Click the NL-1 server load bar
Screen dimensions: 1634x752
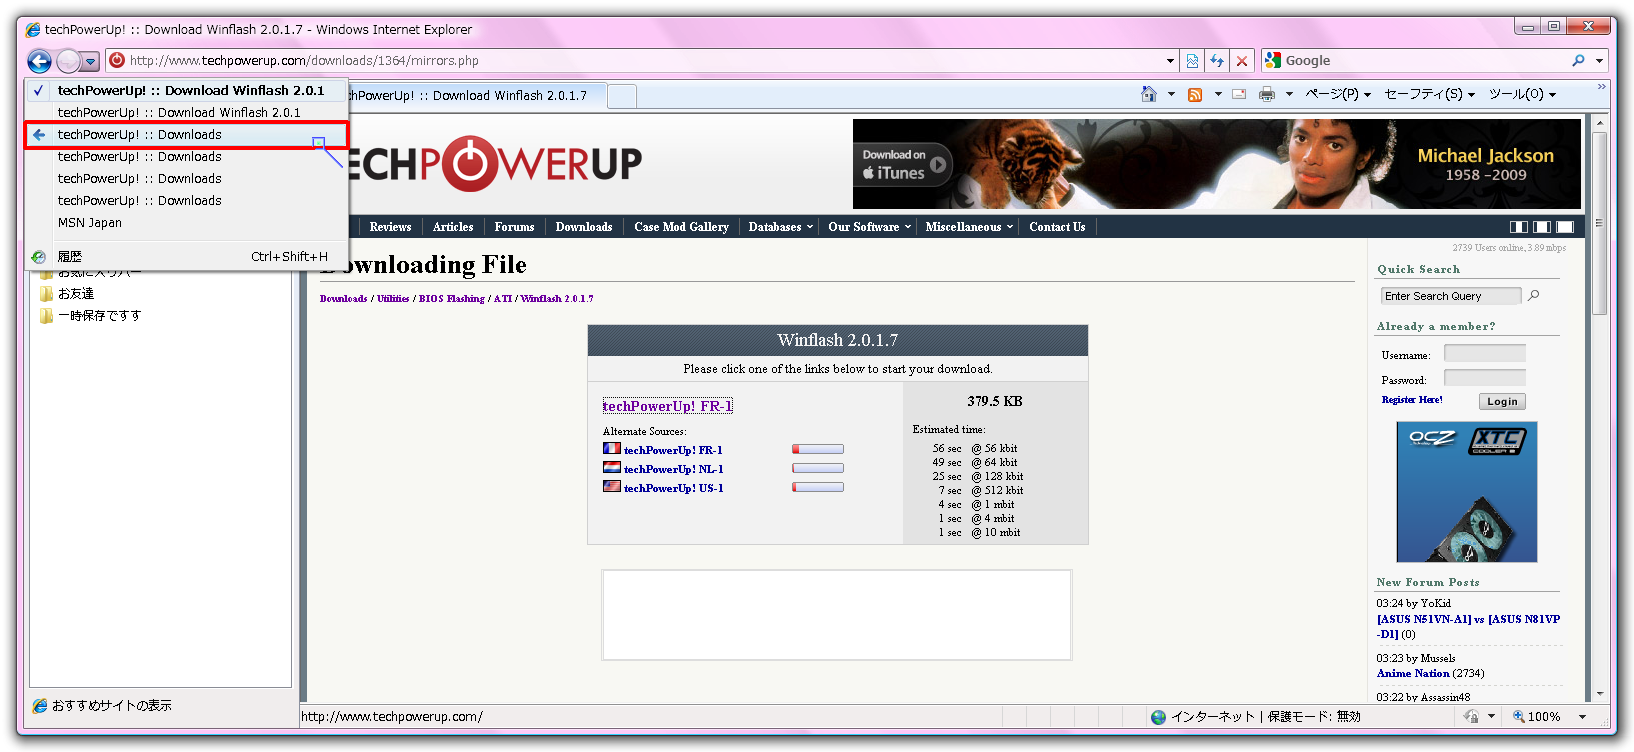tap(818, 468)
